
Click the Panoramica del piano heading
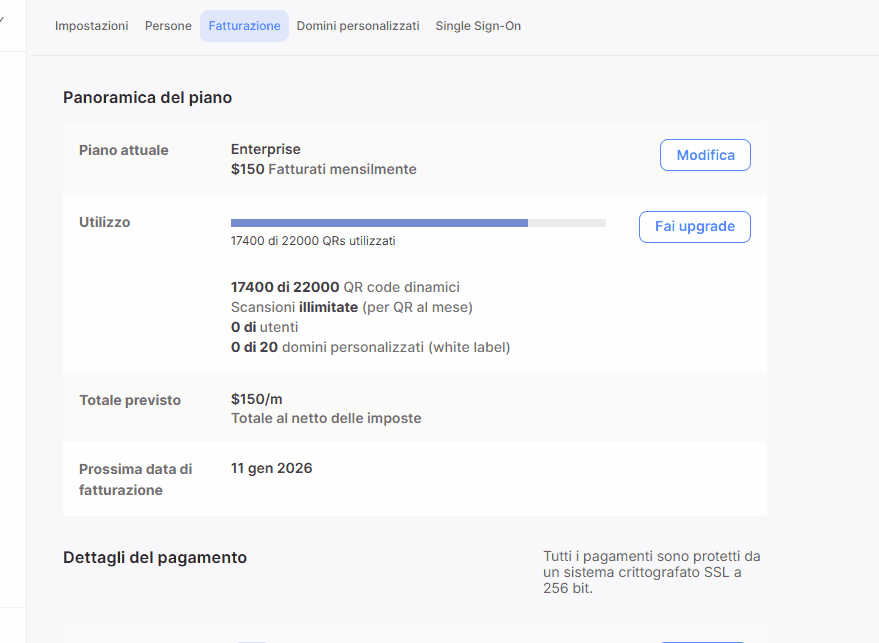pyautogui.click(x=147, y=97)
